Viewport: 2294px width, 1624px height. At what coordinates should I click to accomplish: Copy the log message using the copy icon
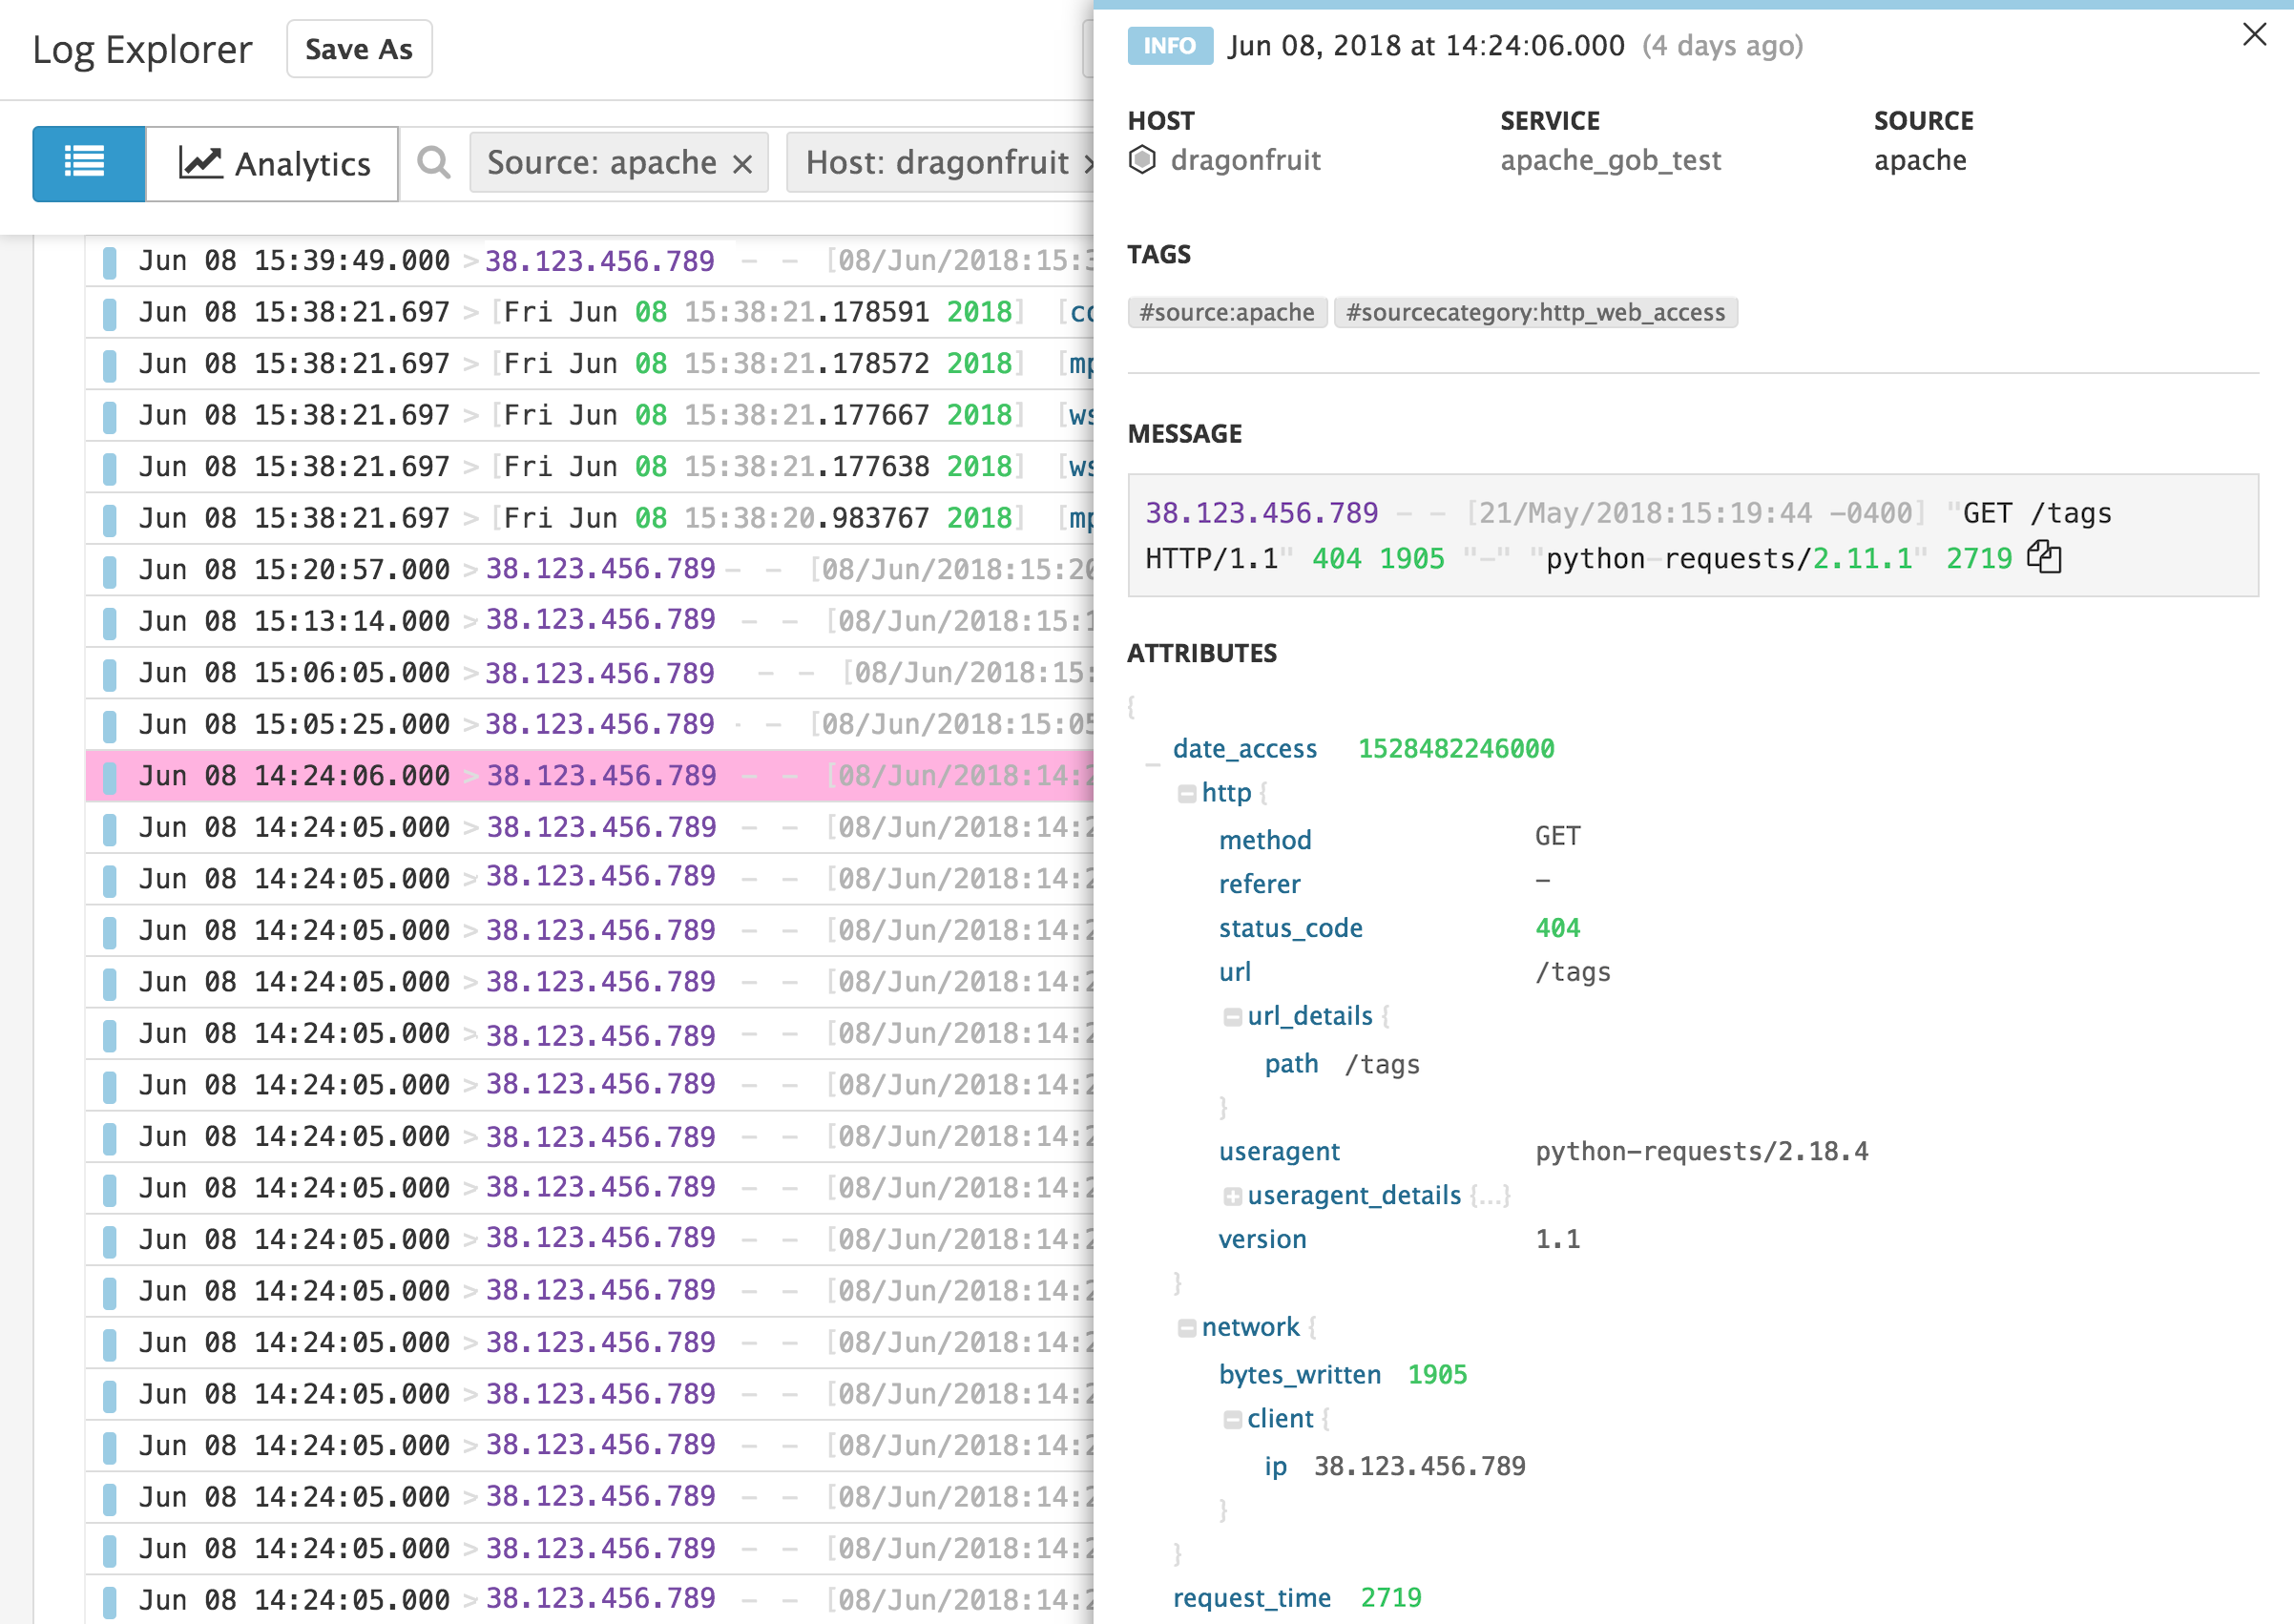click(2043, 558)
